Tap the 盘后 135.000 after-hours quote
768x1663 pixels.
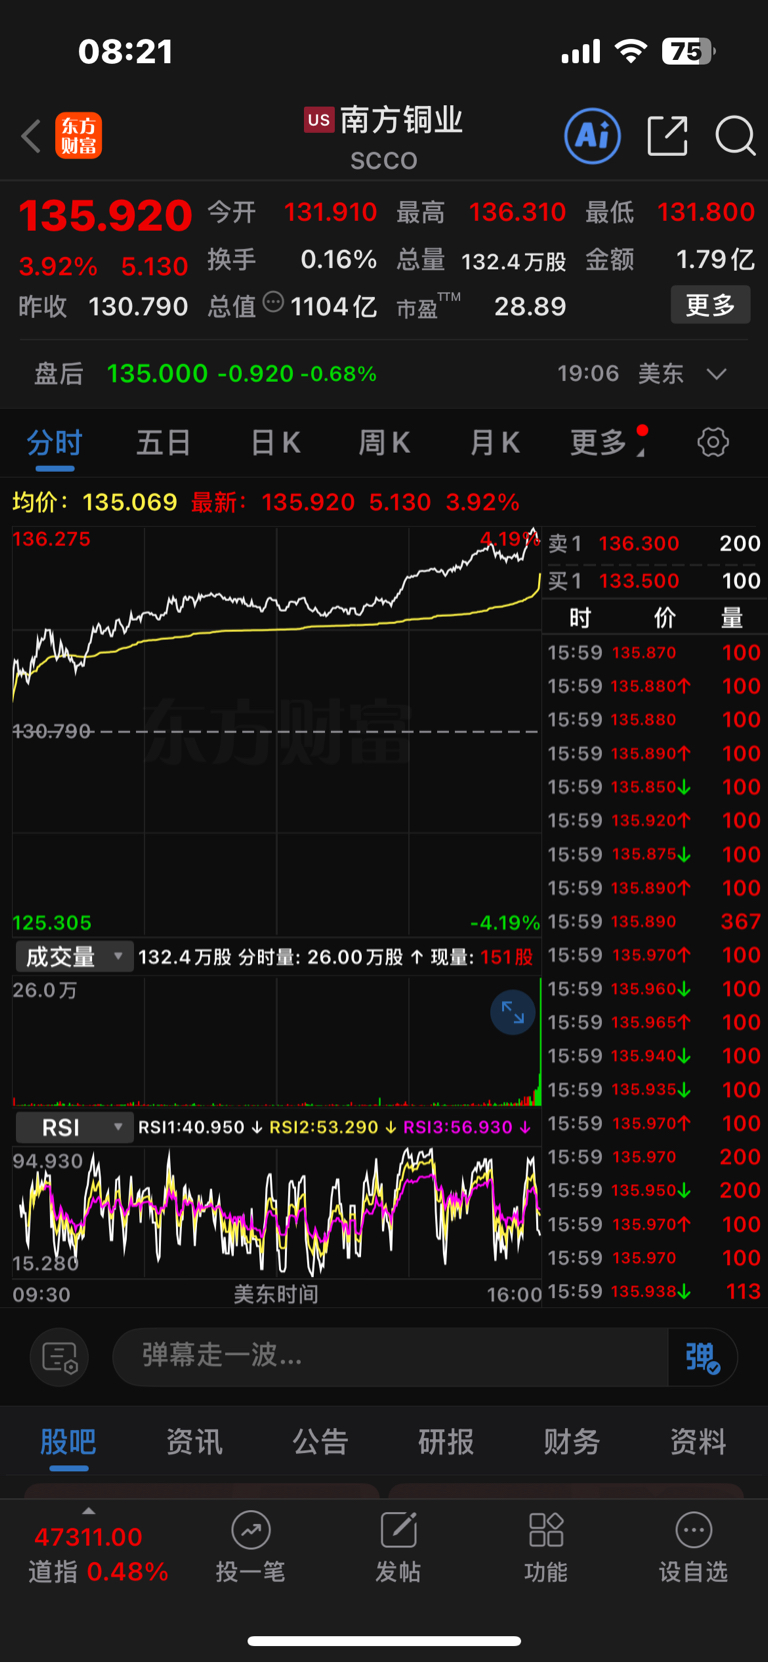[205, 374]
